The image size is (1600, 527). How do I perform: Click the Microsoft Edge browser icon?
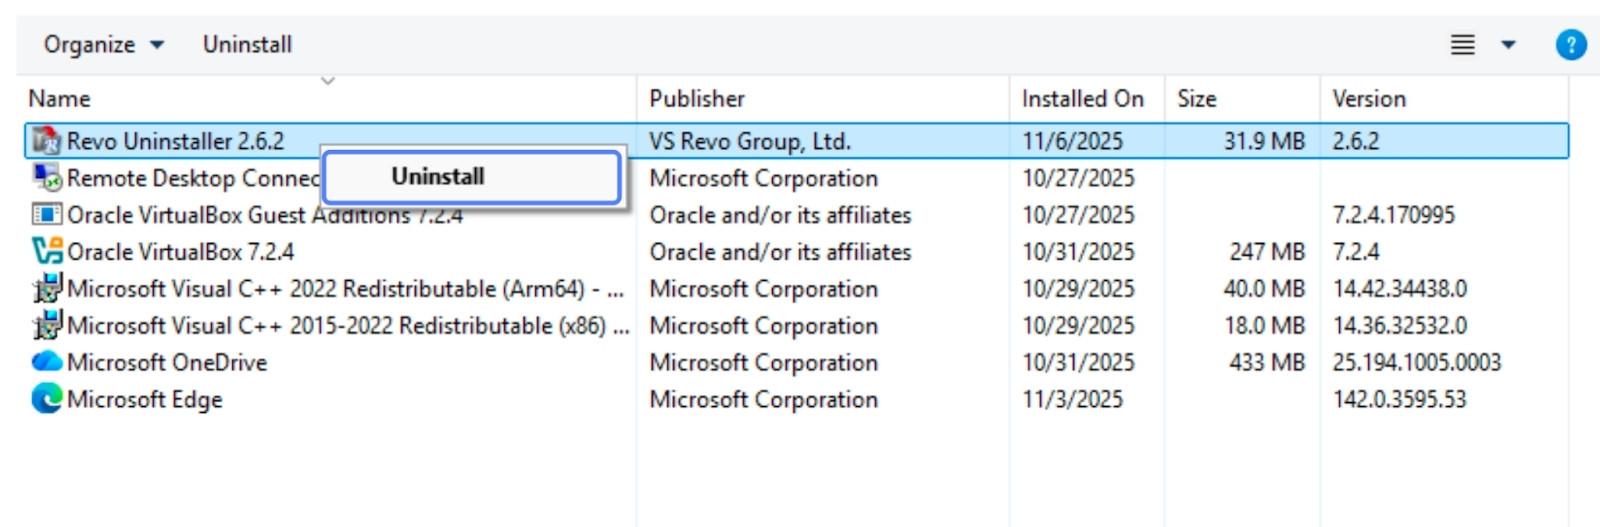pyautogui.click(x=46, y=399)
